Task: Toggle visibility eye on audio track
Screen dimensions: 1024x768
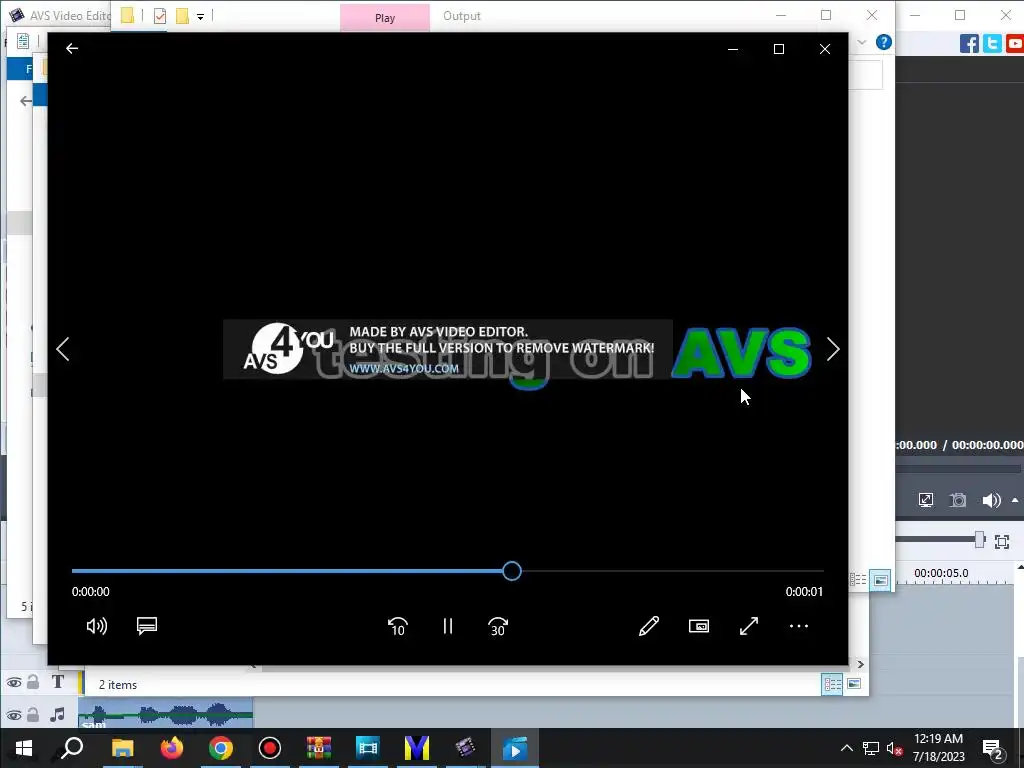Action: click(x=14, y=715)
